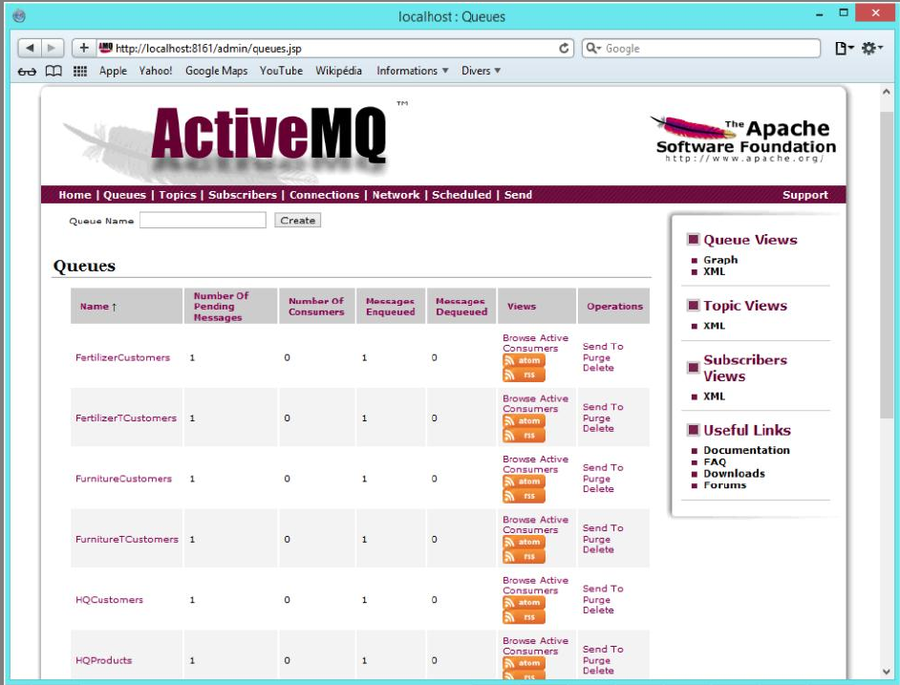Click the atom feed icon for FertilizerCustomers

coord(523,361)
